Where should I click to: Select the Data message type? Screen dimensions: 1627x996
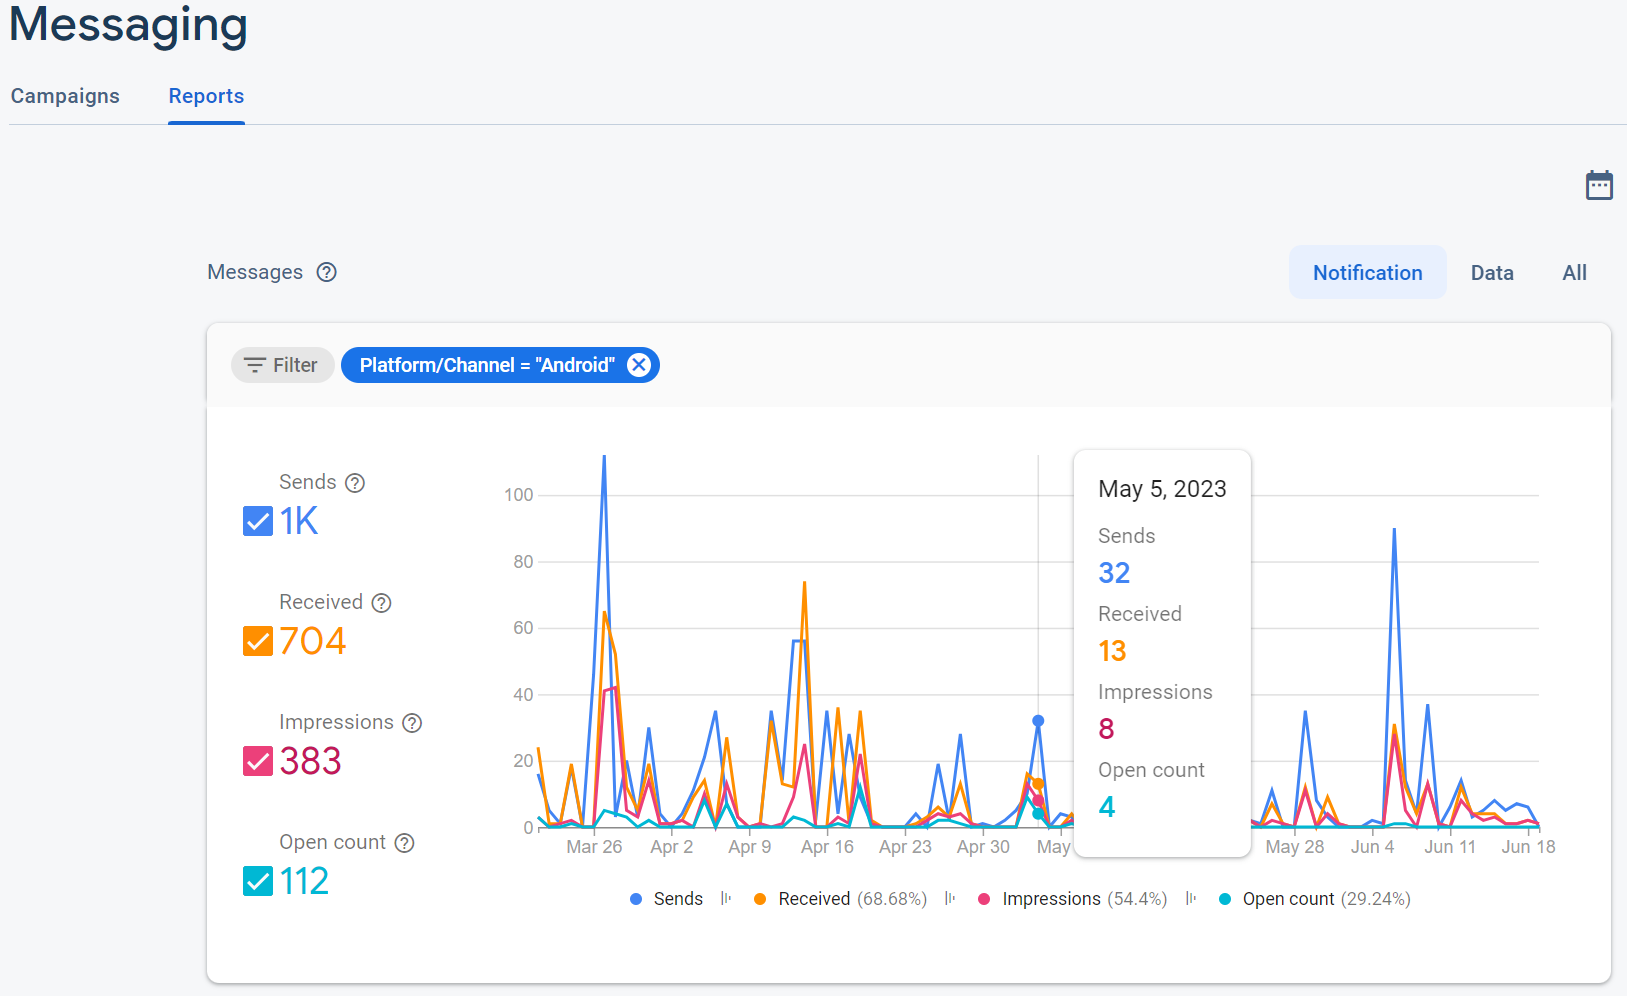tap(1491, 273)
